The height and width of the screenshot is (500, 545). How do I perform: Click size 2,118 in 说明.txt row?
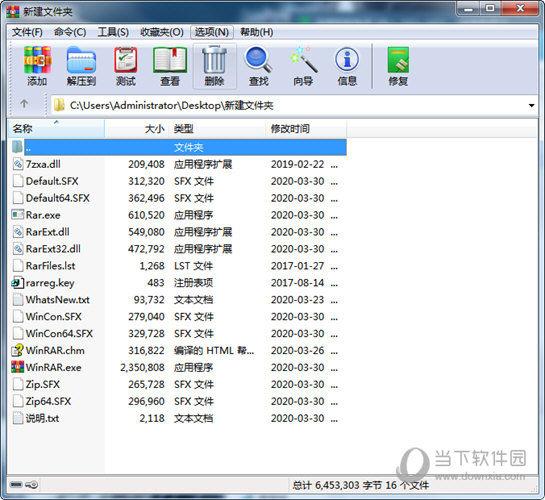[x=152, y=418]
